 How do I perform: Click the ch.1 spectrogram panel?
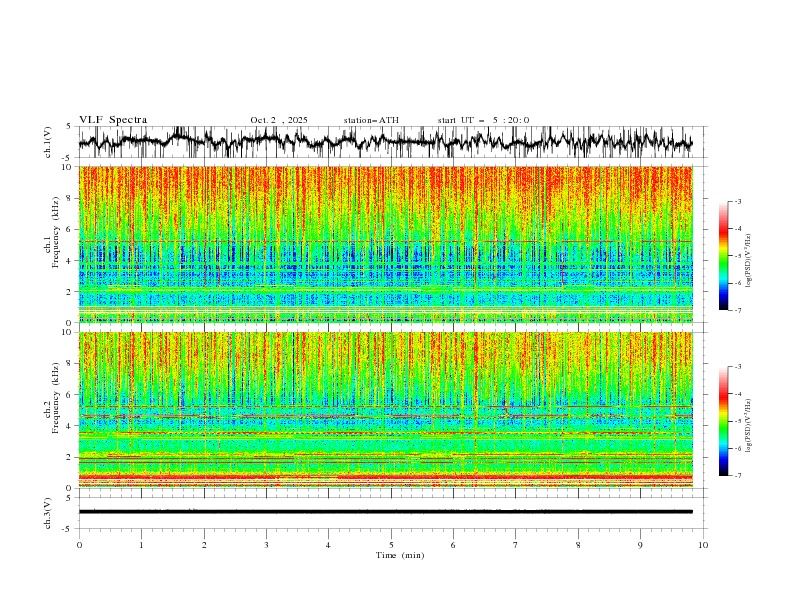385,244
